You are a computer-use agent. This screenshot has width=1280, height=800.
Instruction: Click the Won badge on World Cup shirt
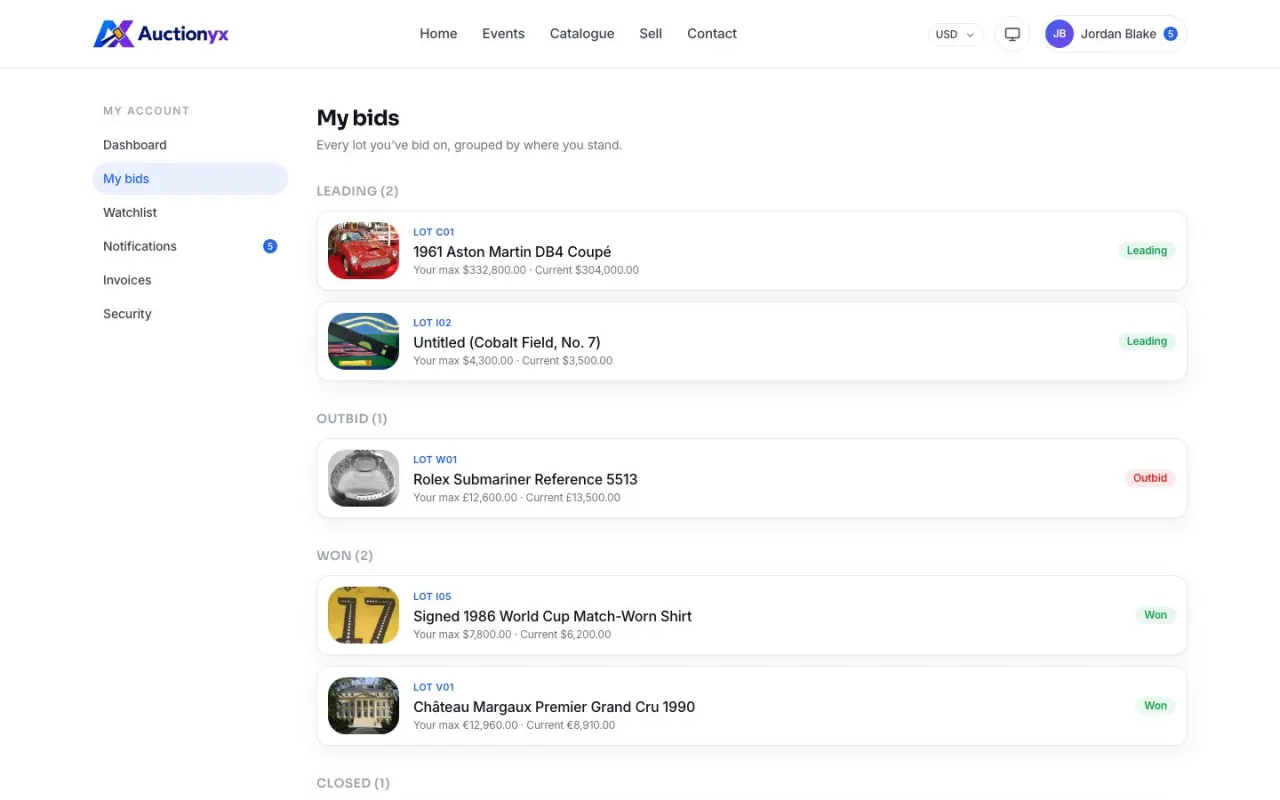(x=1155, y=615)
